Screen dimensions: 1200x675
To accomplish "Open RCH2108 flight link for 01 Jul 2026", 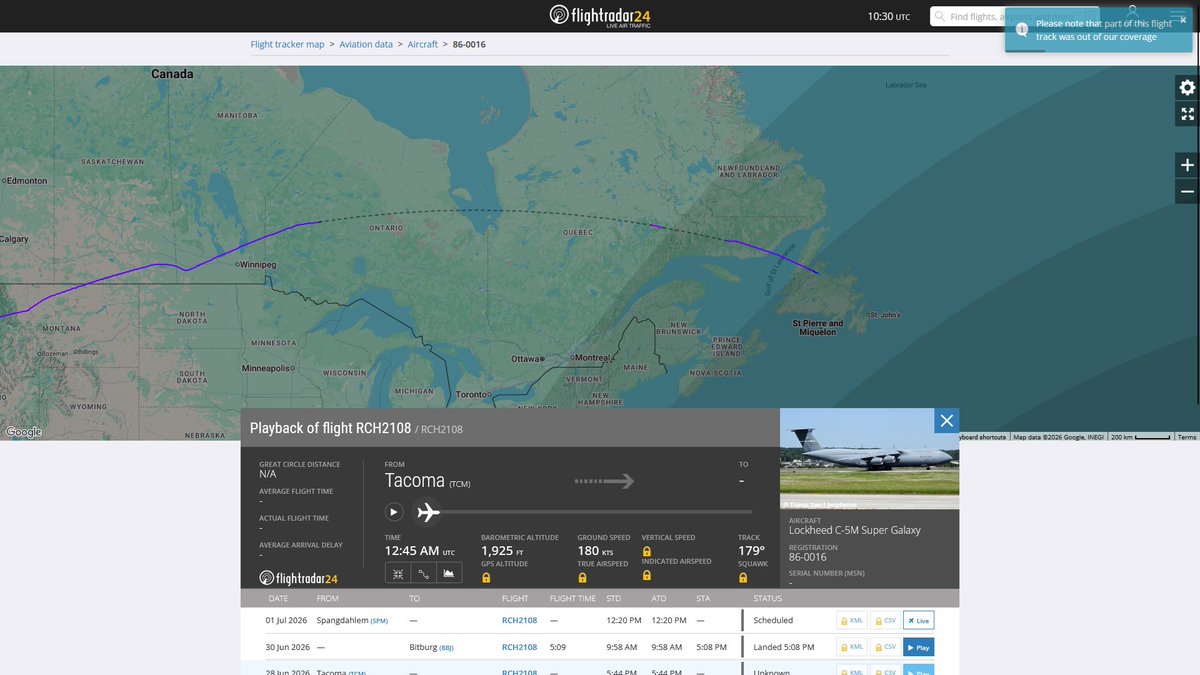I will (x=519, y=620).
